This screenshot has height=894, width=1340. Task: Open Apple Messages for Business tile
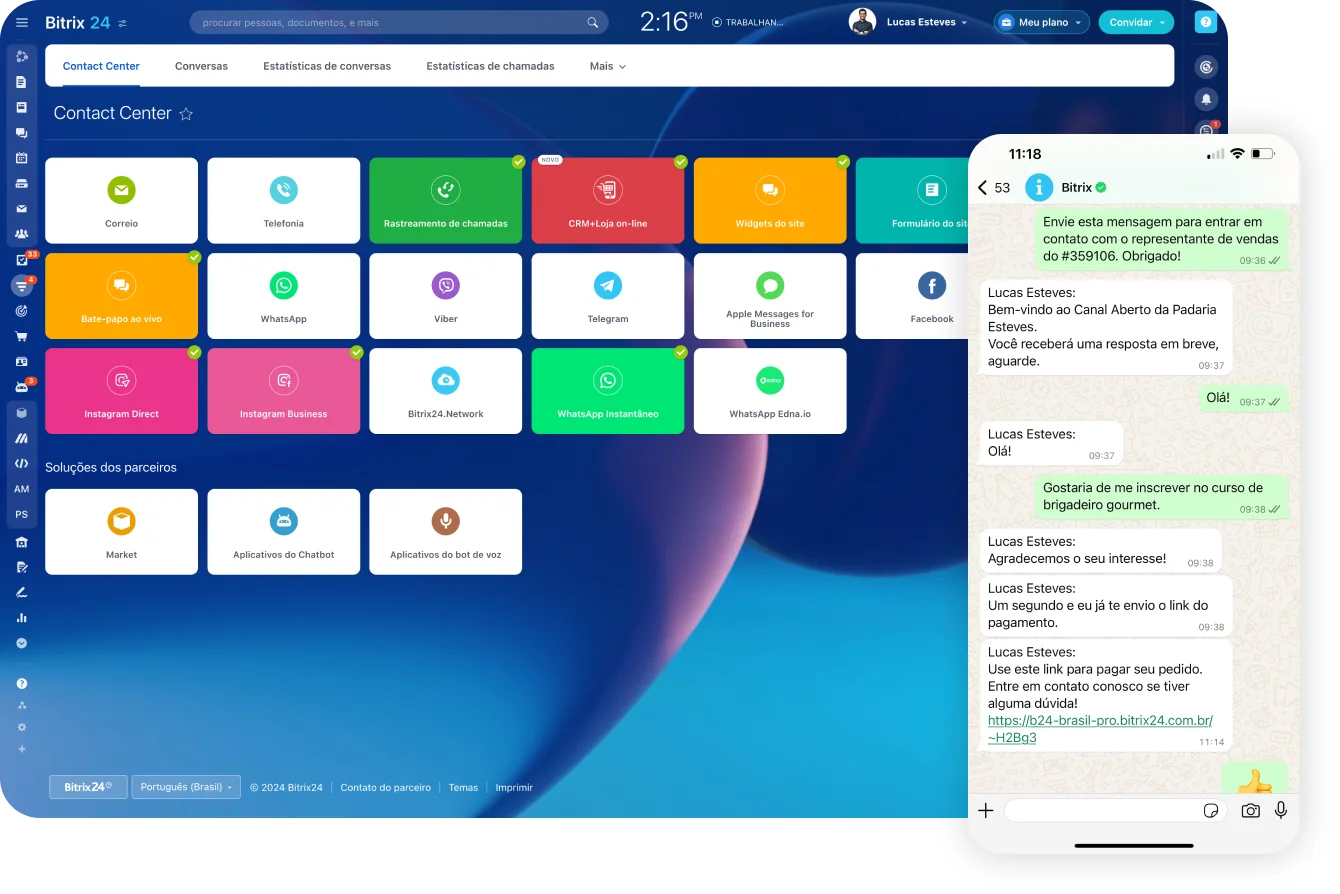[x=769, y=296]
